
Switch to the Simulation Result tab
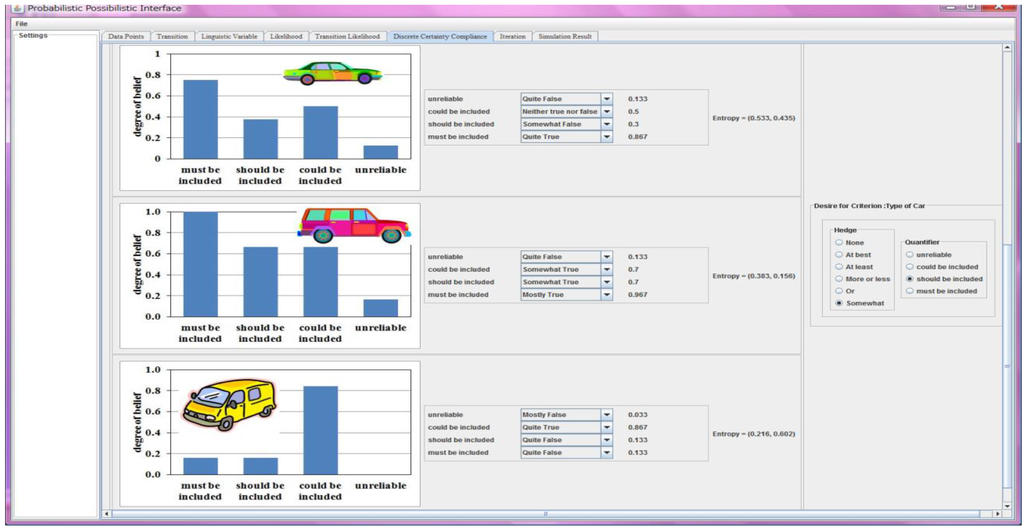point(565,37)
